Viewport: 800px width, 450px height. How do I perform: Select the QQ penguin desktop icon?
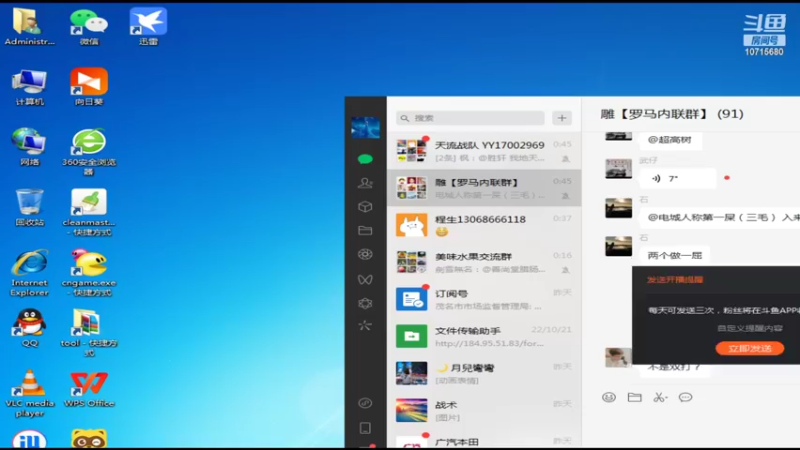coord(29,328)
